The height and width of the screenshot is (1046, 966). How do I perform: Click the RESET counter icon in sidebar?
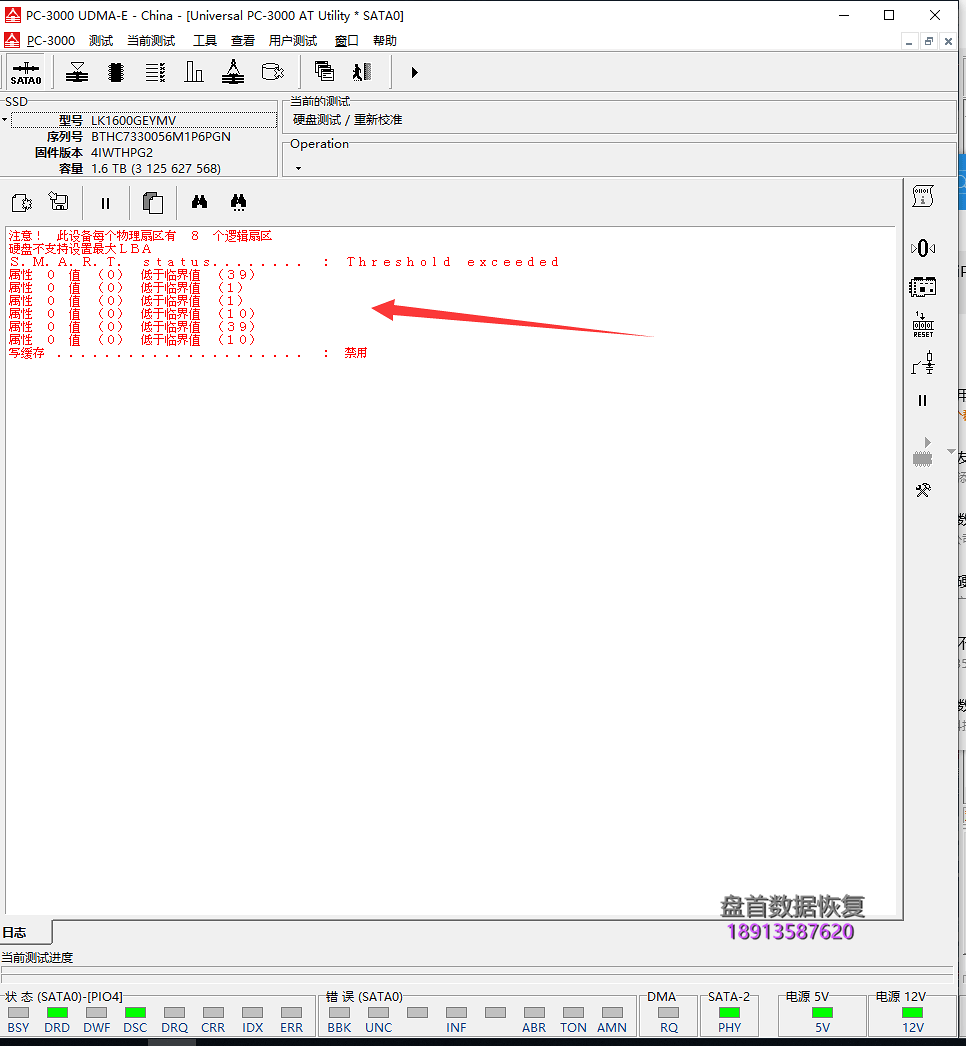pyautogui.click(x=923, y=325)
